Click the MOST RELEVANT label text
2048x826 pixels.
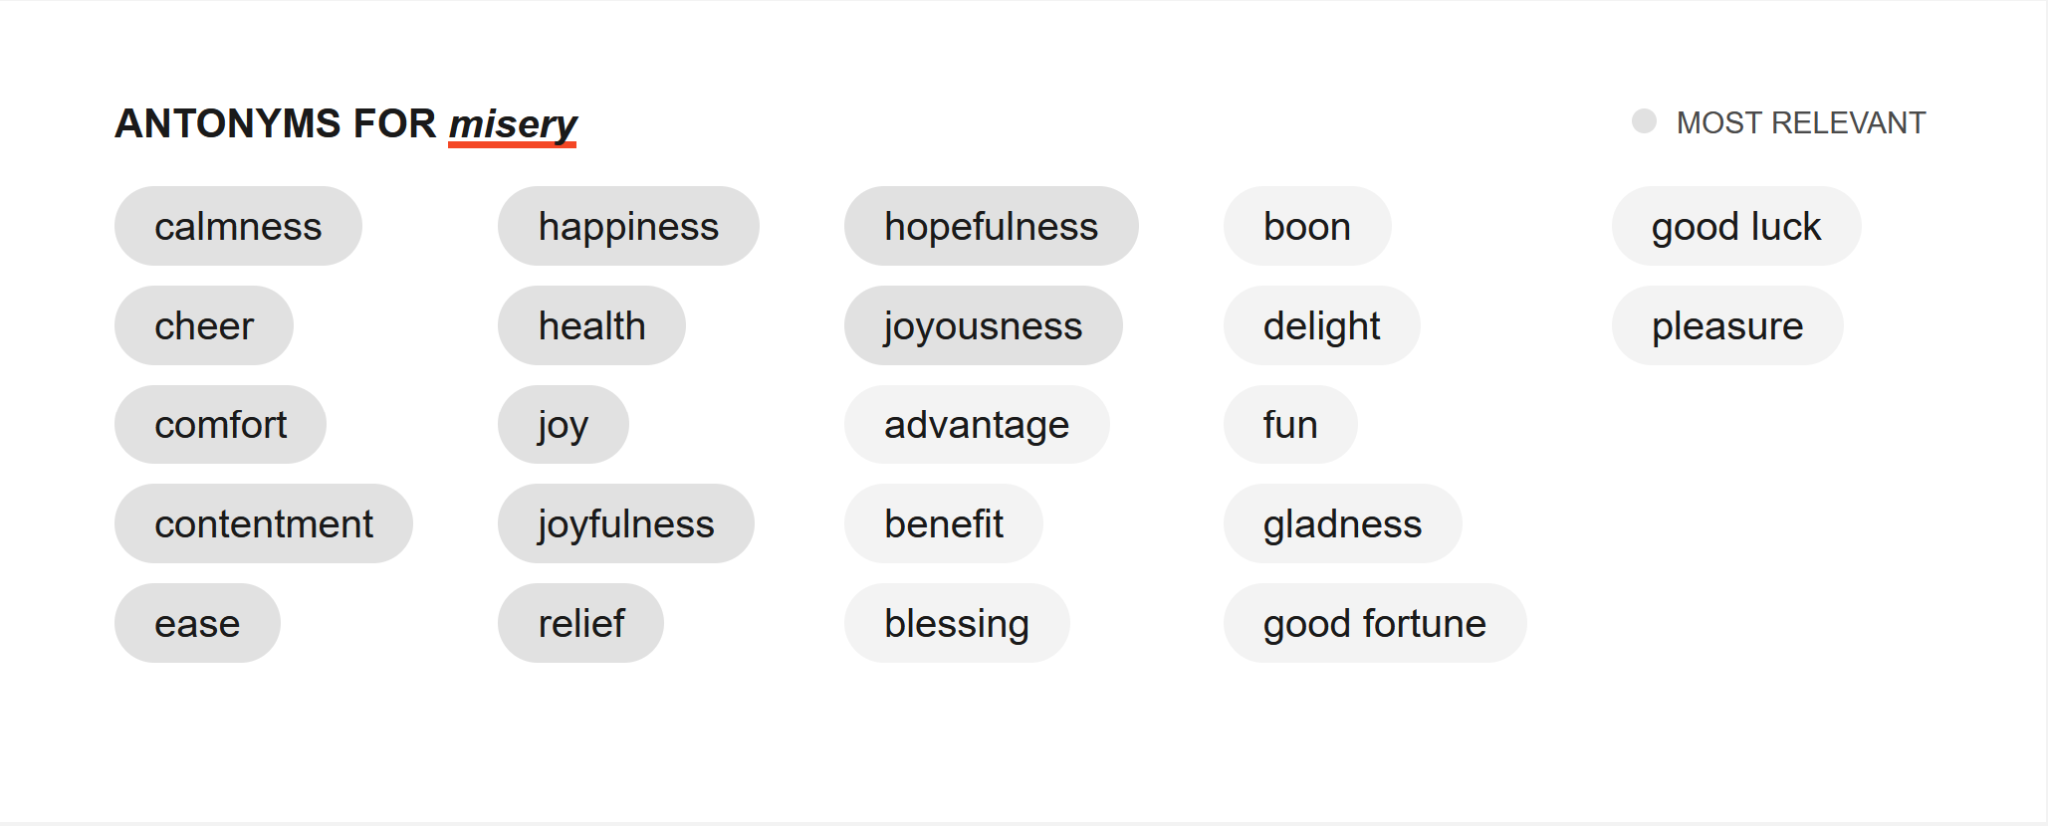(1799, 122)
